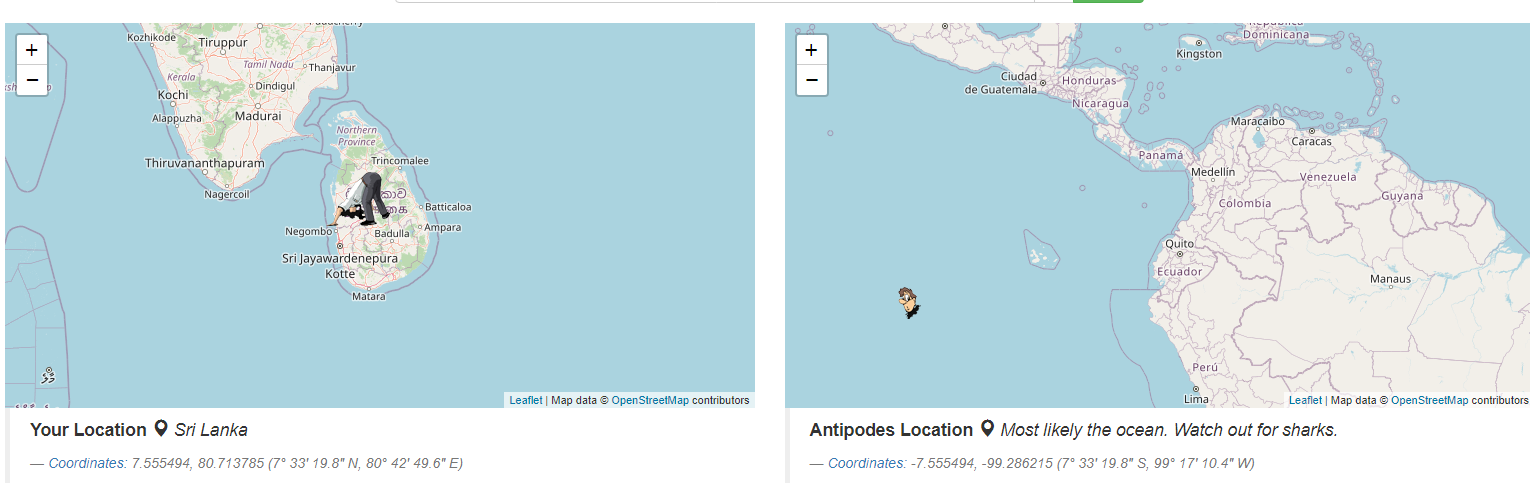The image size is (1530, 488).
Task: Click the Madurai city label on map
Action: (x=257, y=115)
